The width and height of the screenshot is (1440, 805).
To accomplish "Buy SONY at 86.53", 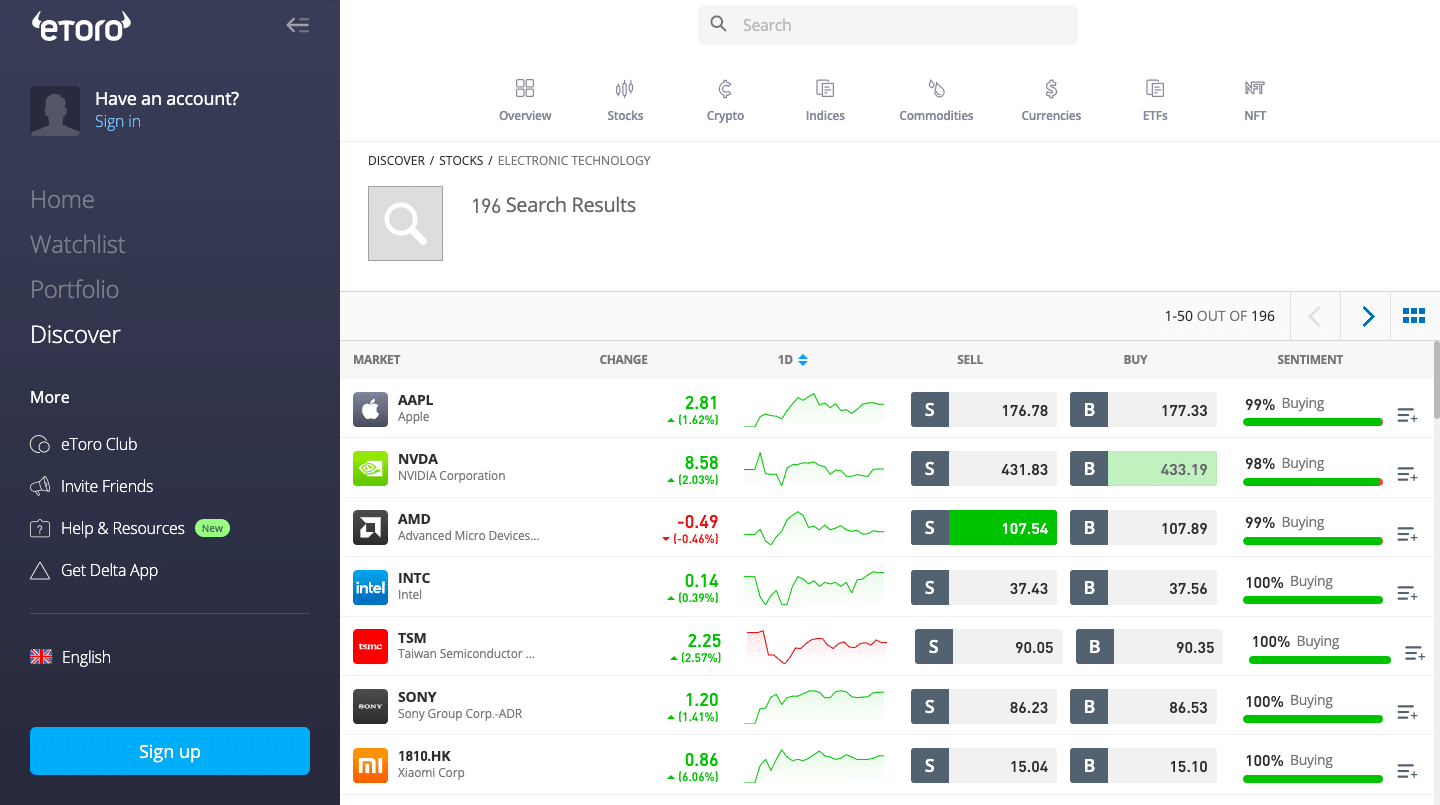I will click(1143, 706).
